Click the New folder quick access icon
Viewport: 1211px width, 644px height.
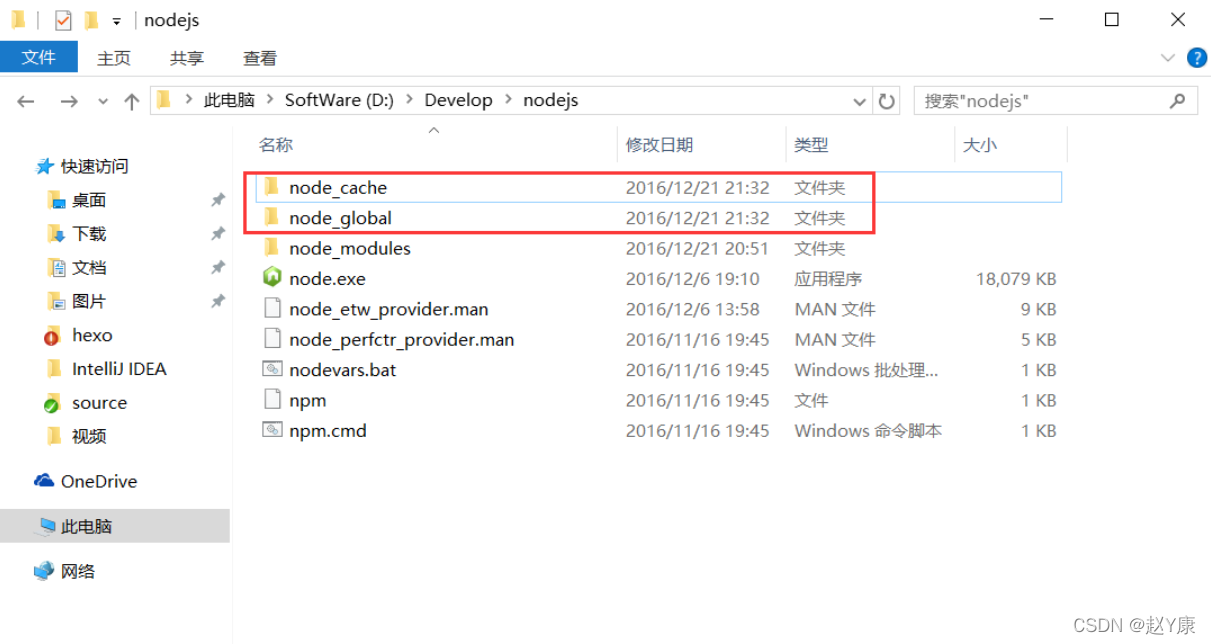[x=91, y=20]
